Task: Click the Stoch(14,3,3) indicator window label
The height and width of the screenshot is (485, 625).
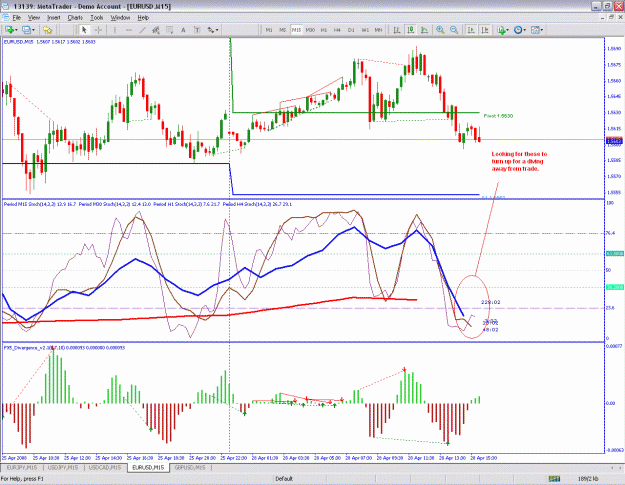Action: tap(147, 204)
